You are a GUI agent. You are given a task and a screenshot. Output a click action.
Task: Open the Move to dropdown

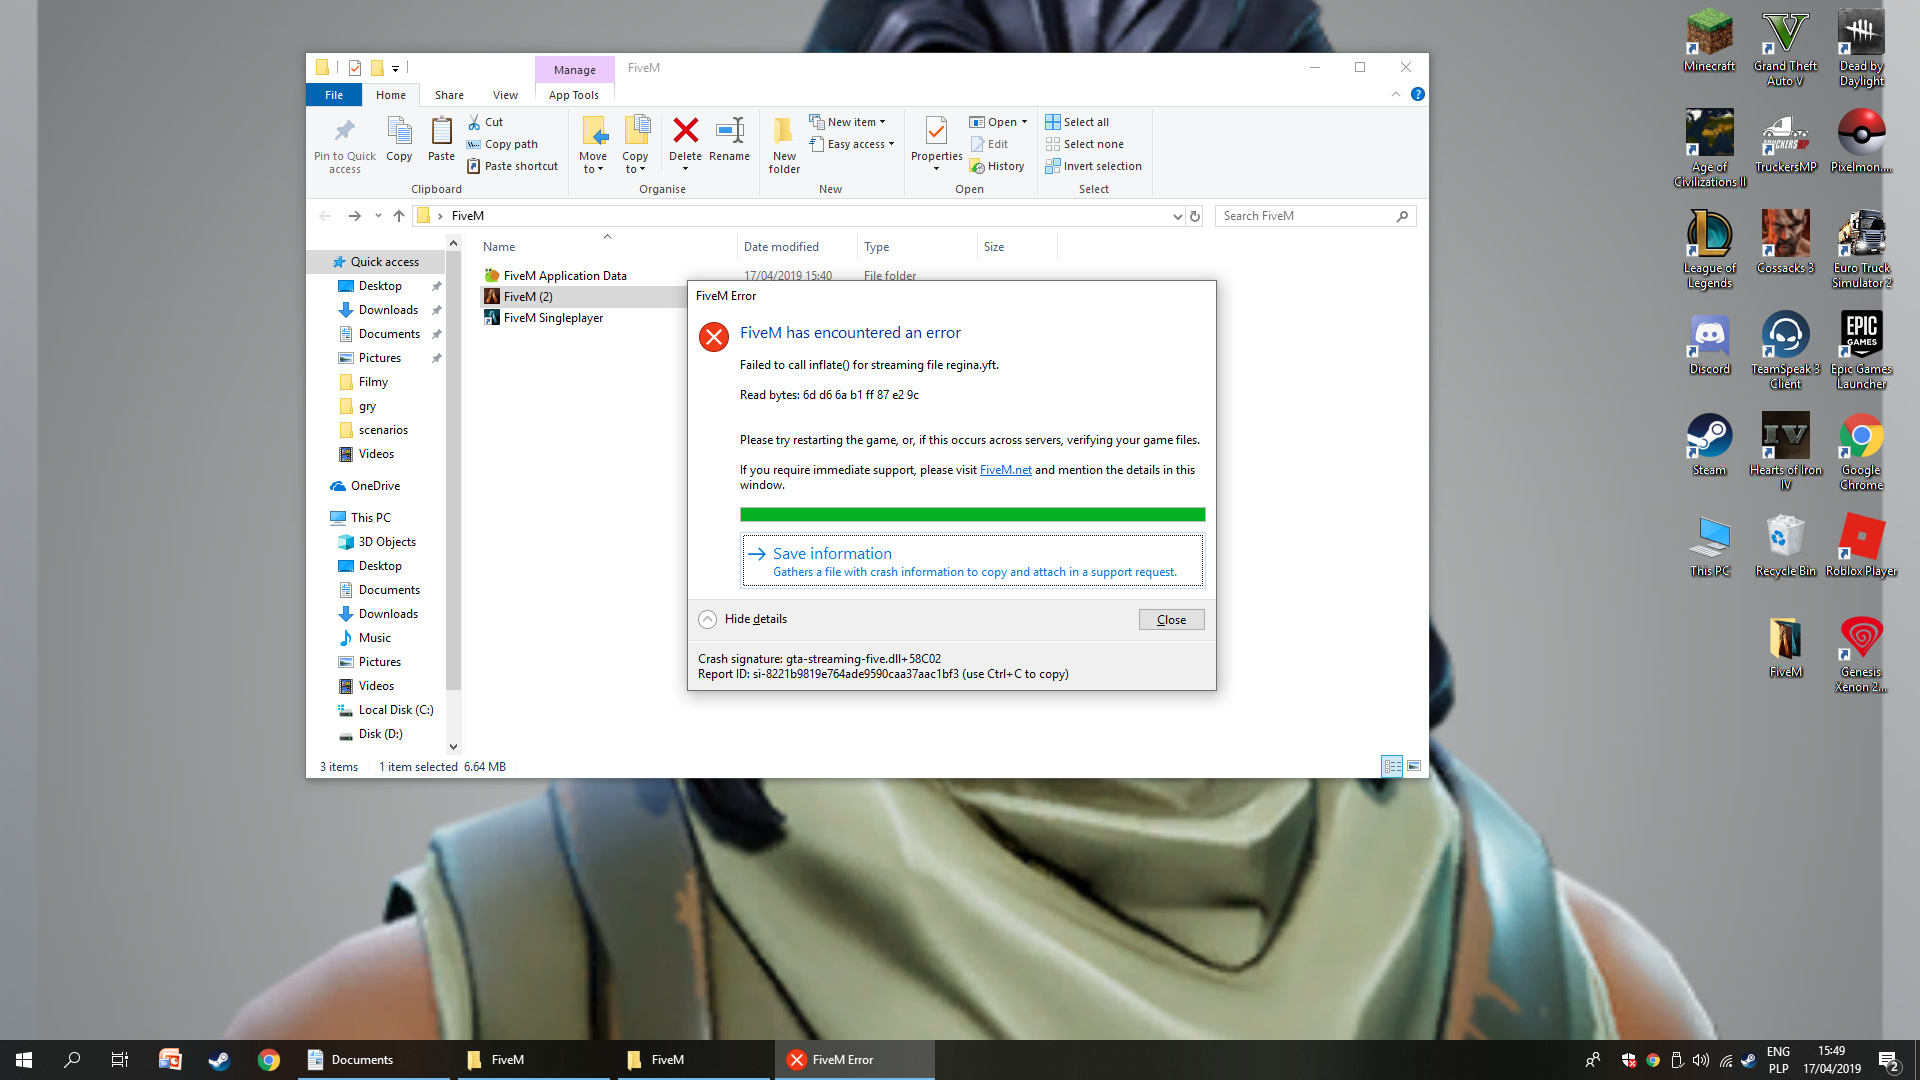tap(593, 145)
